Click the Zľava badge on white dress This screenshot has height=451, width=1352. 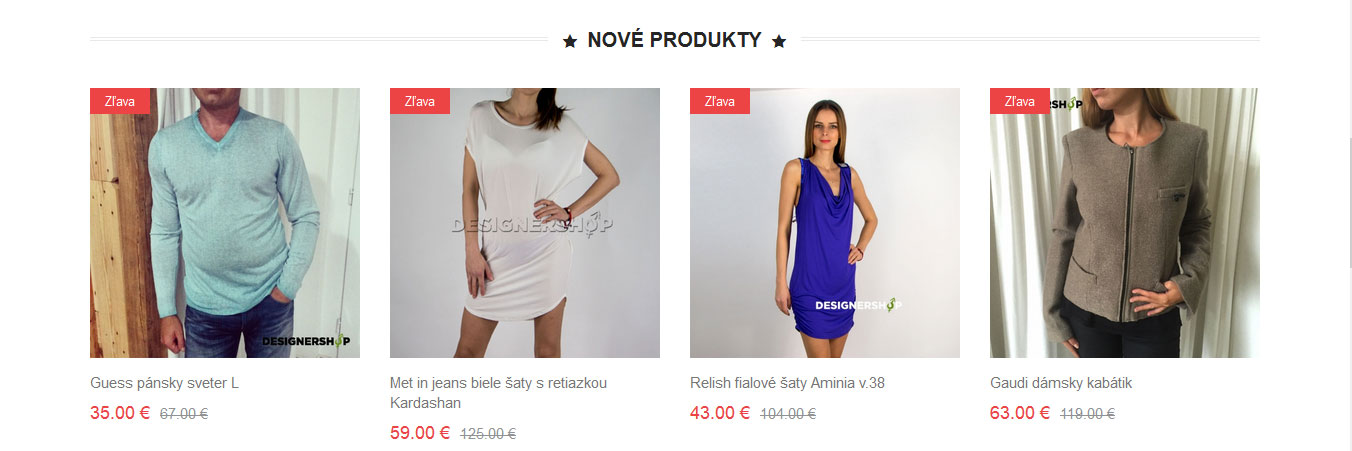pyautogui.click(x=420, y=101)
